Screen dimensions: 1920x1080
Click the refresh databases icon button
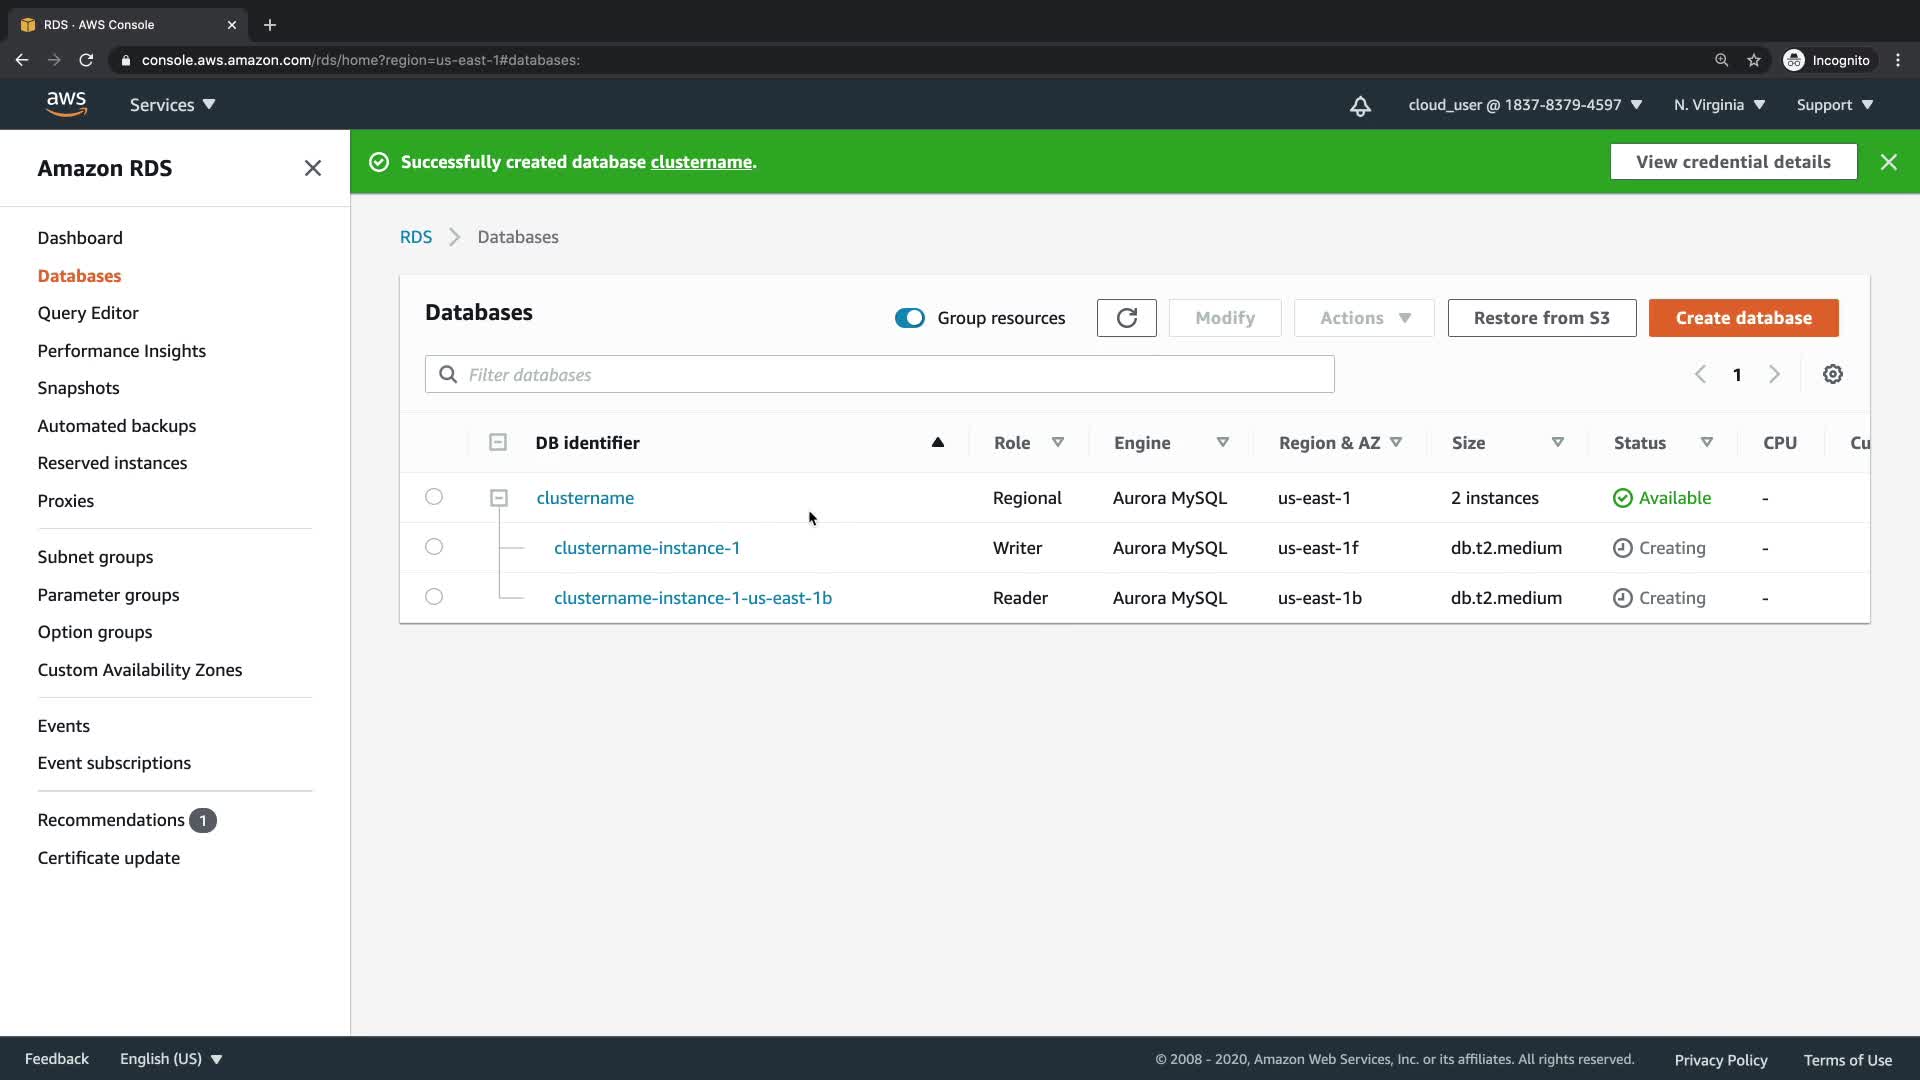pyautogui.click(x=1126, y=318)
